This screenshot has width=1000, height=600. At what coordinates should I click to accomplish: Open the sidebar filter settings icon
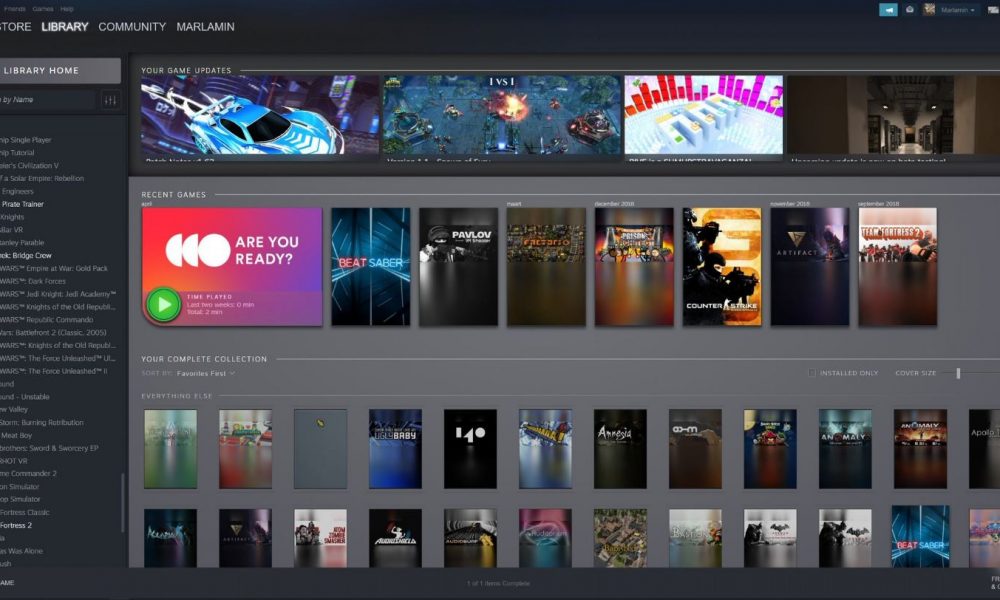(x=110, y=100)
